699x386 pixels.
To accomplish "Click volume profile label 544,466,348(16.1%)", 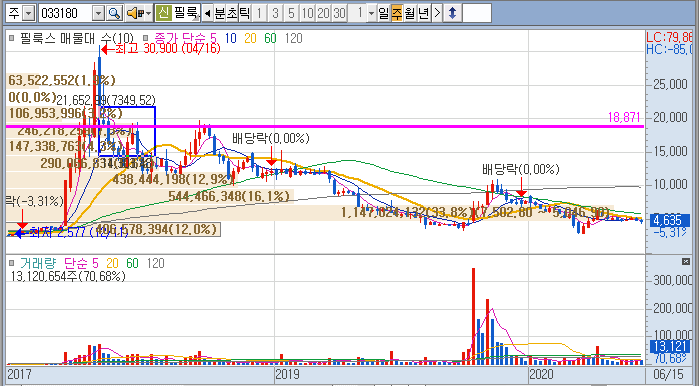I will [229, 196].
